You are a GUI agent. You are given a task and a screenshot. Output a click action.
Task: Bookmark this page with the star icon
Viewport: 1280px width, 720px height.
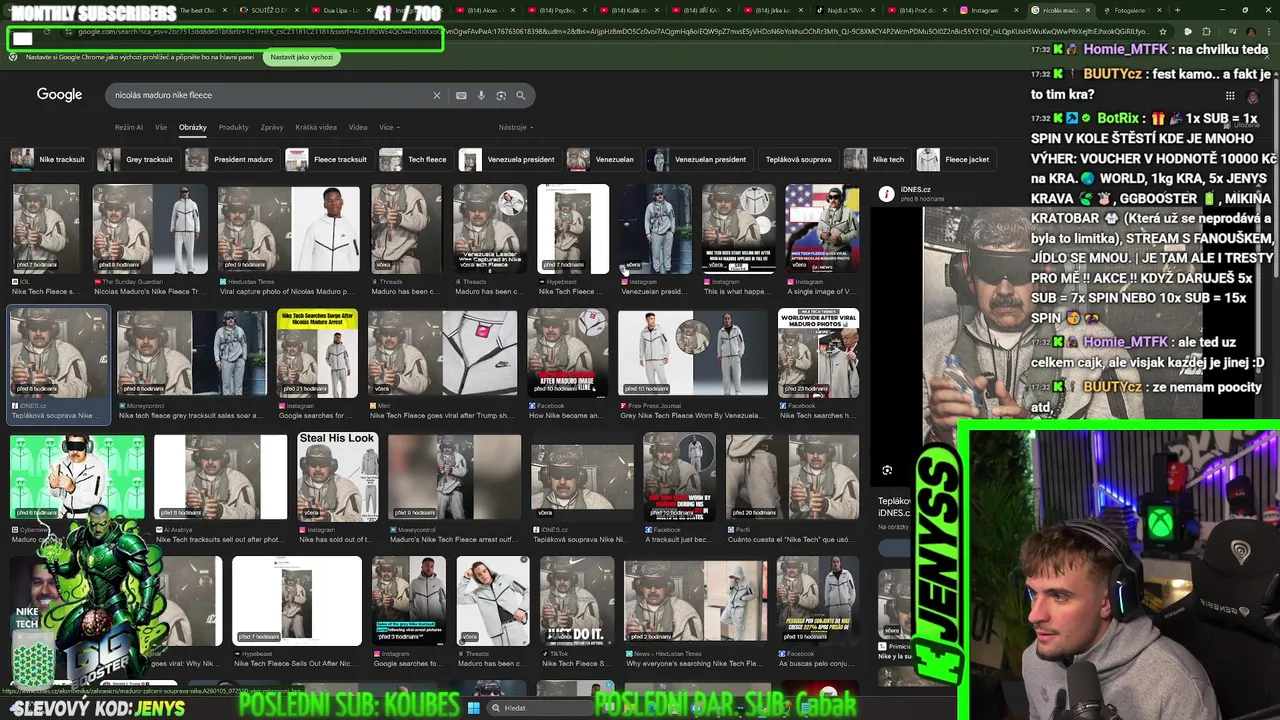click(1162, 32)
